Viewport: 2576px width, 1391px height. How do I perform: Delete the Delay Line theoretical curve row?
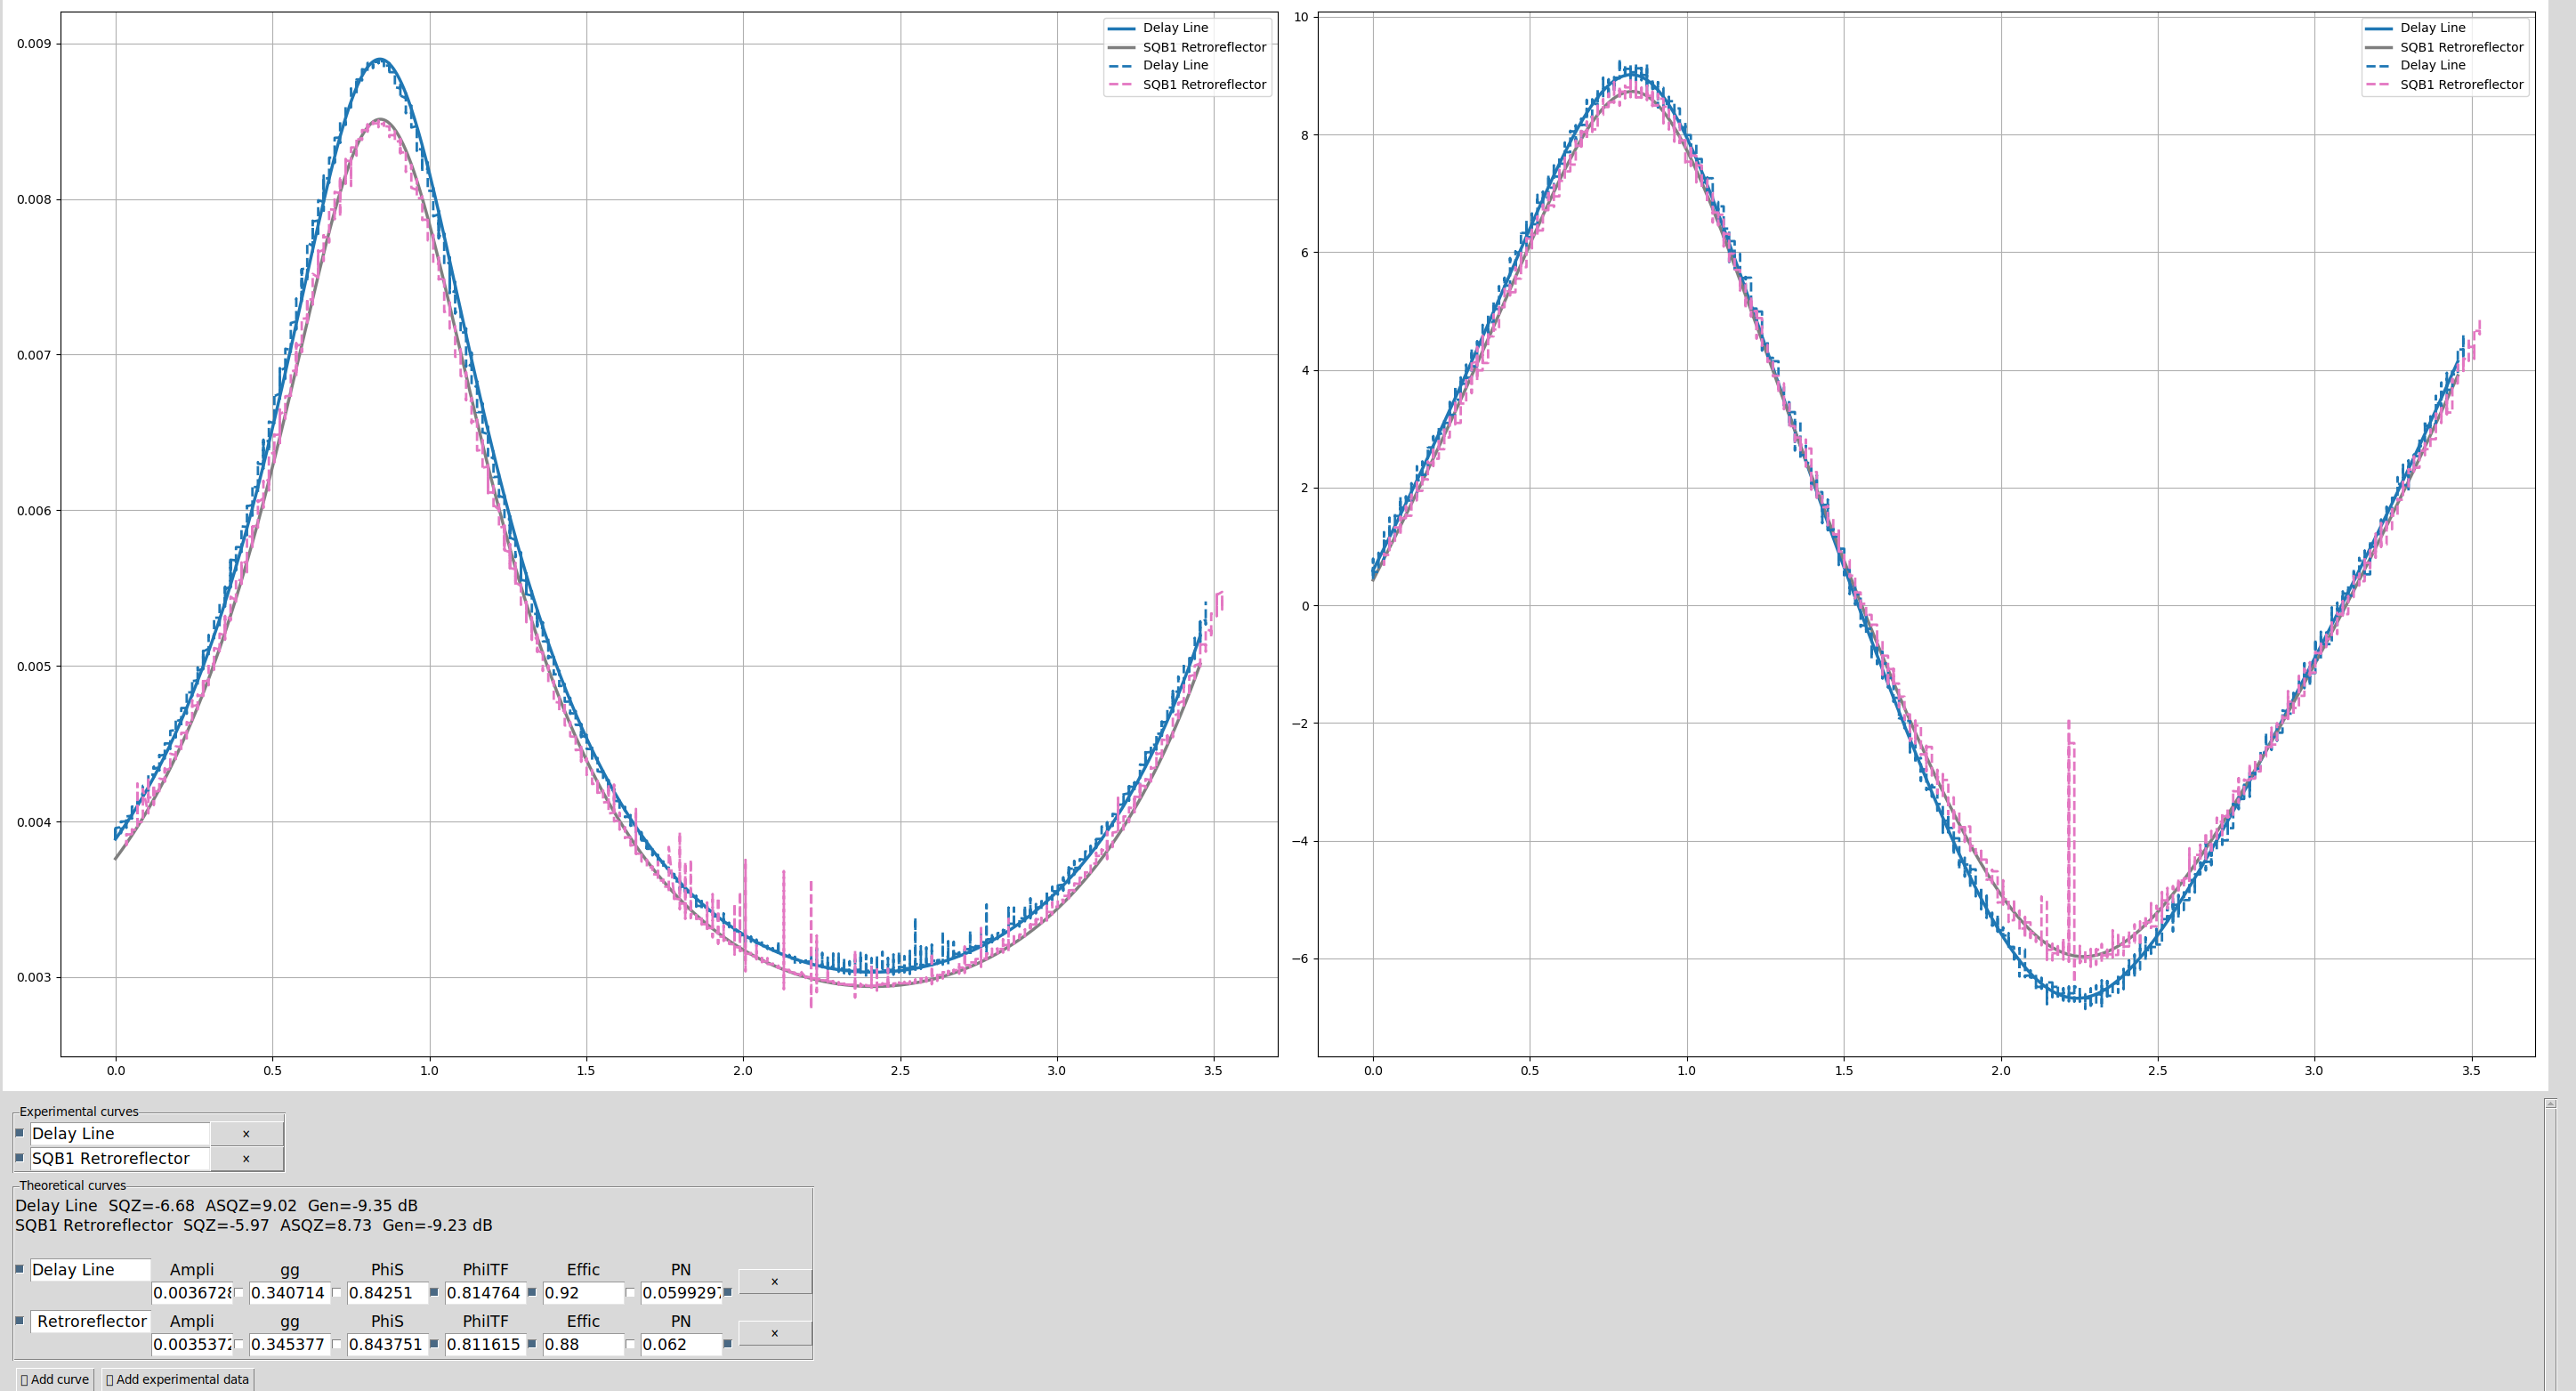click(x=774, y=1281)
